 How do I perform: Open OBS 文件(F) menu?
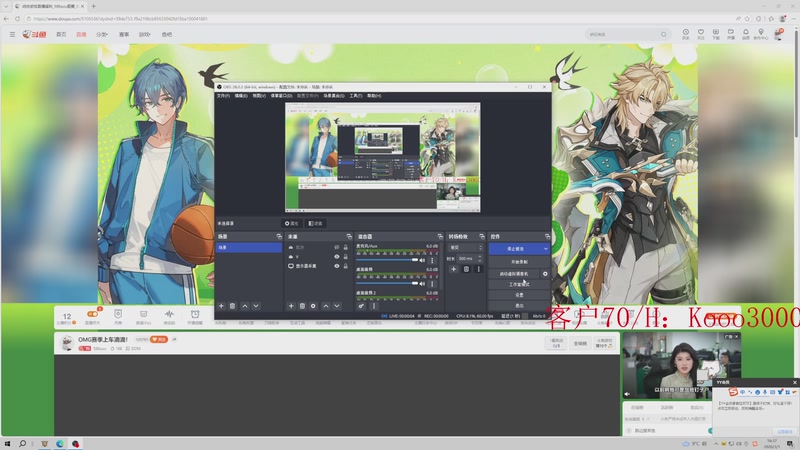[x=223, y=95]
